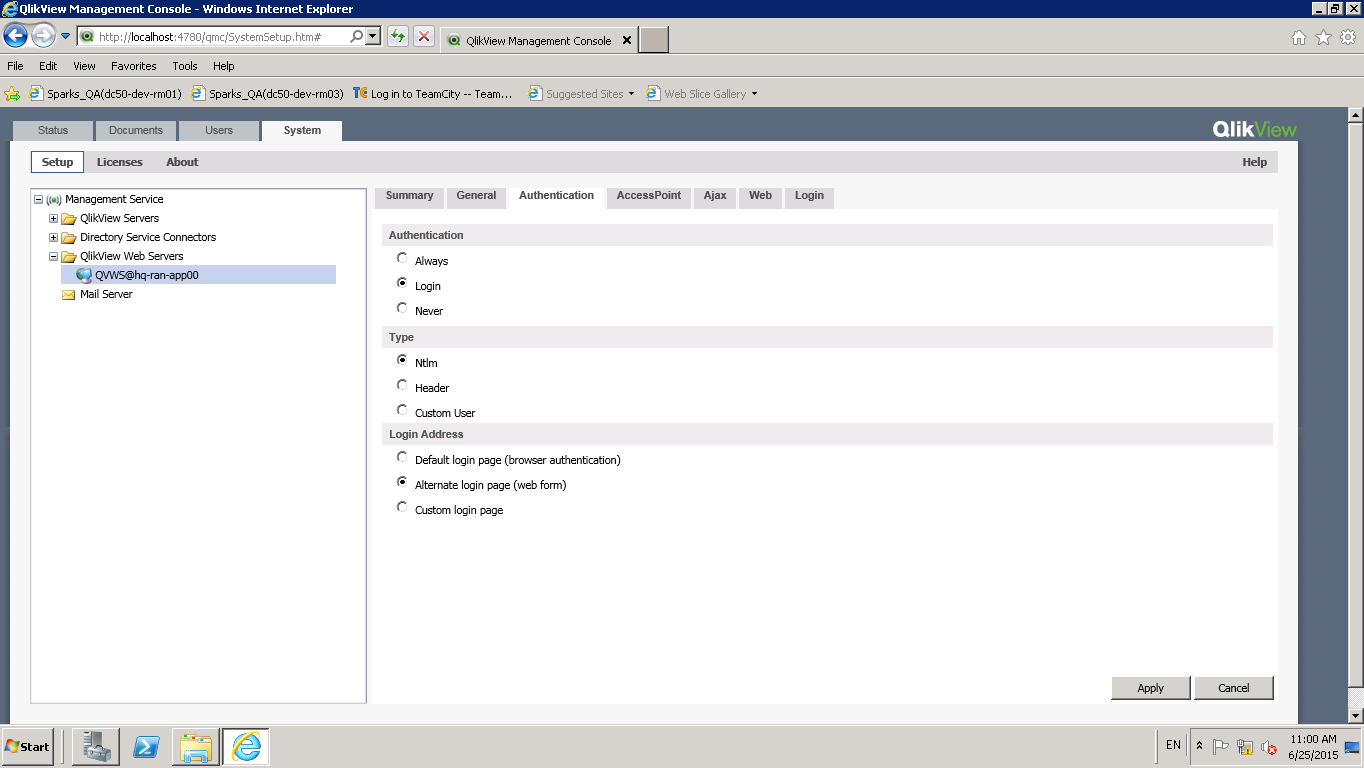Select Default login page (browser authentication)
Viewport: 1364px width, 768px height.
click(402, 457)
